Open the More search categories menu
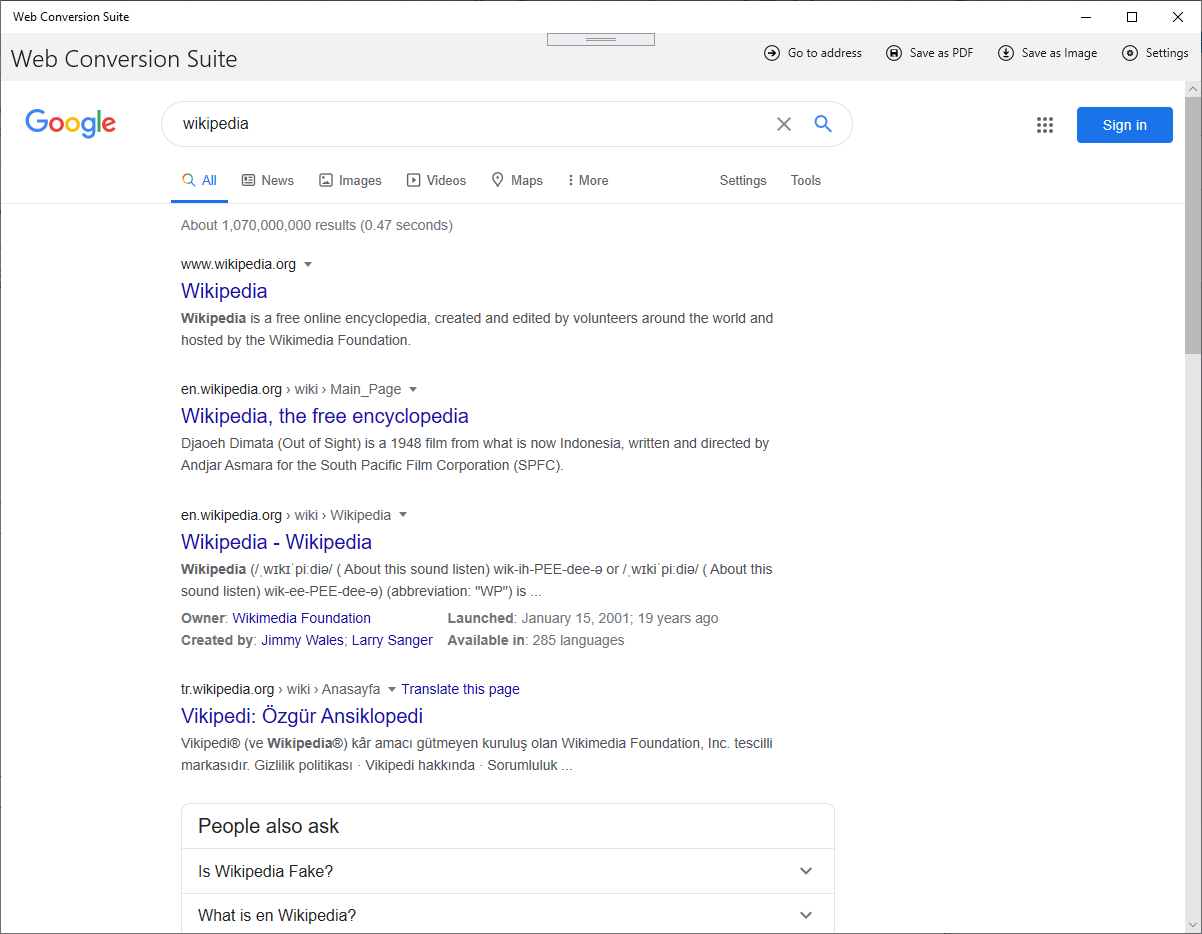Image resolution: width=1202 pixels, height=934 pixels. point(587,181)
